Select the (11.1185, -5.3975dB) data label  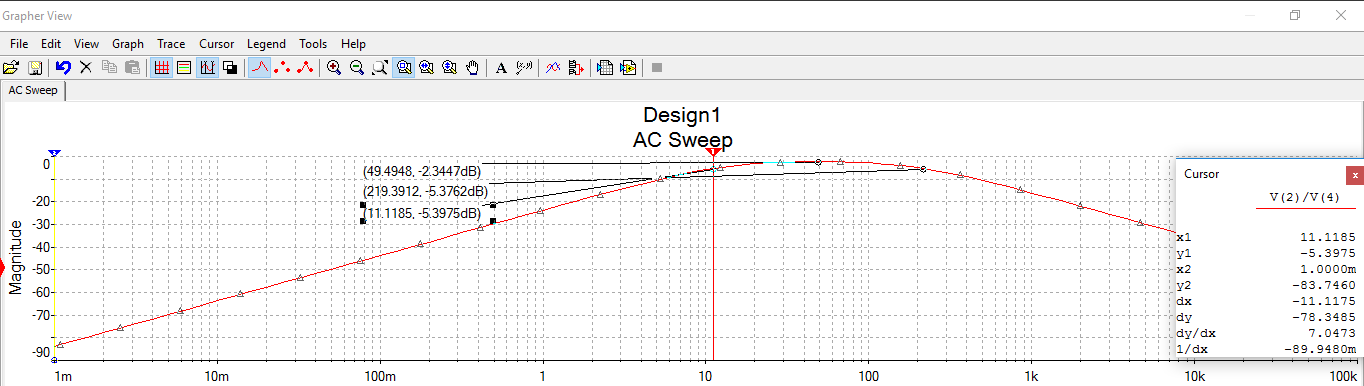click(x=423, y=213)
